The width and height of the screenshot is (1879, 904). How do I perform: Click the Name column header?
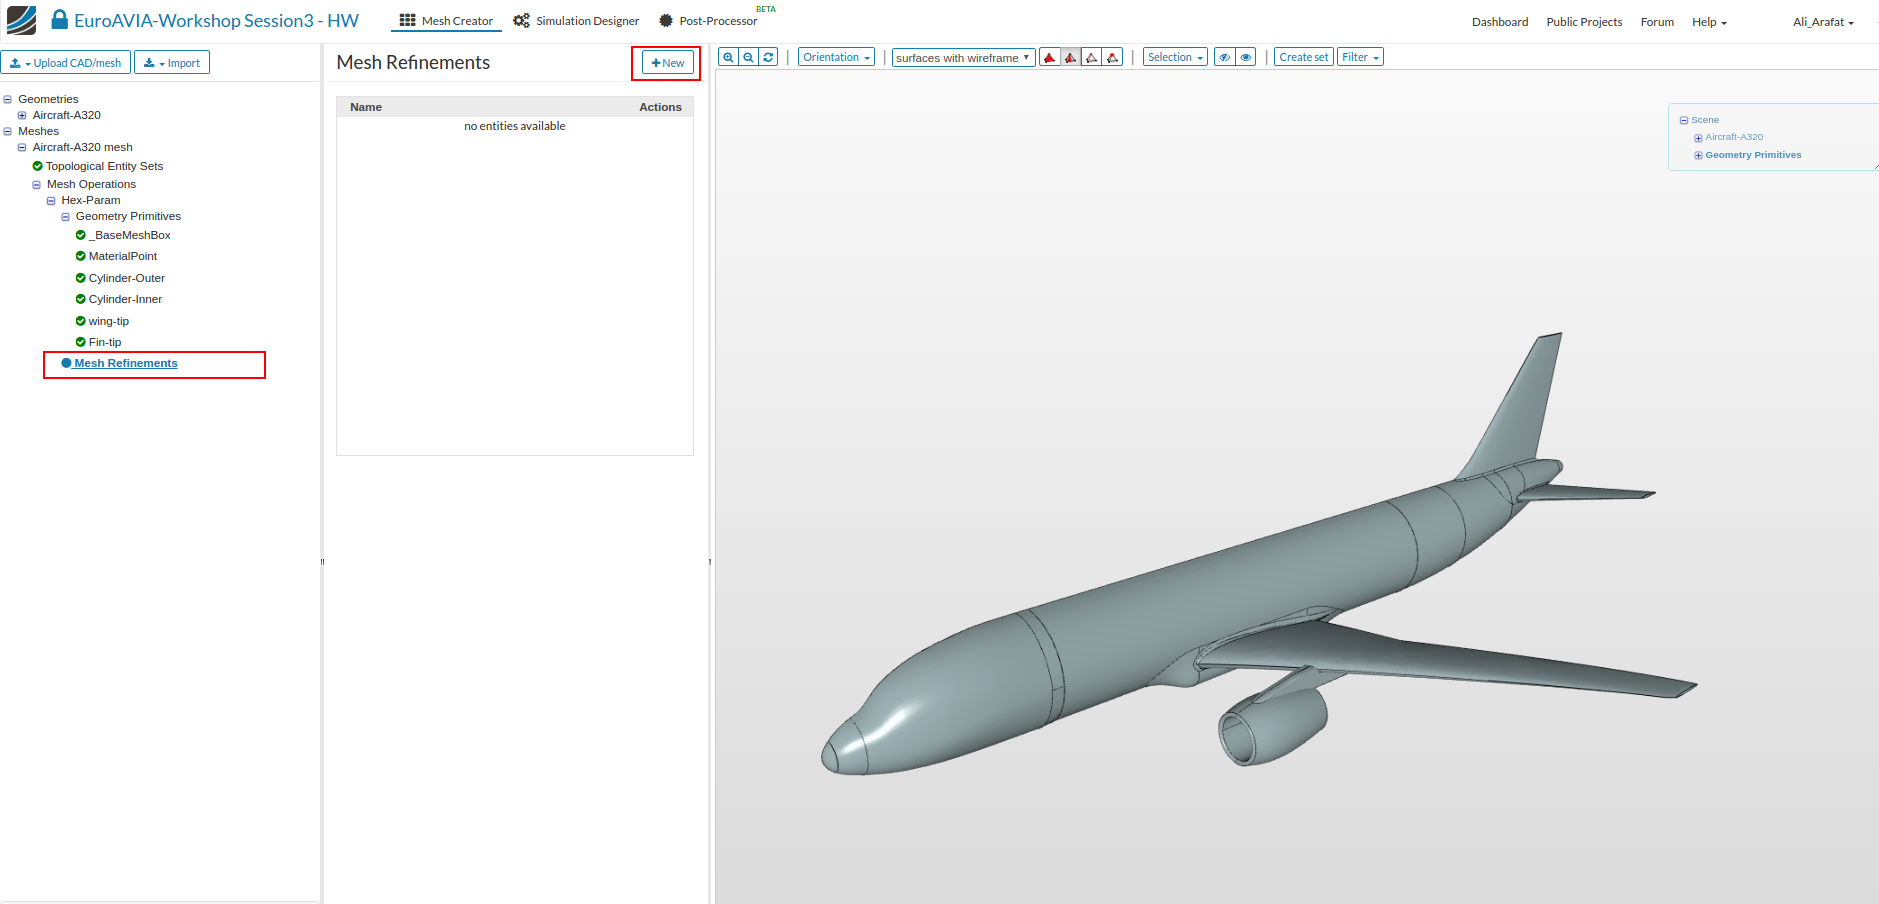coord(366,107)
